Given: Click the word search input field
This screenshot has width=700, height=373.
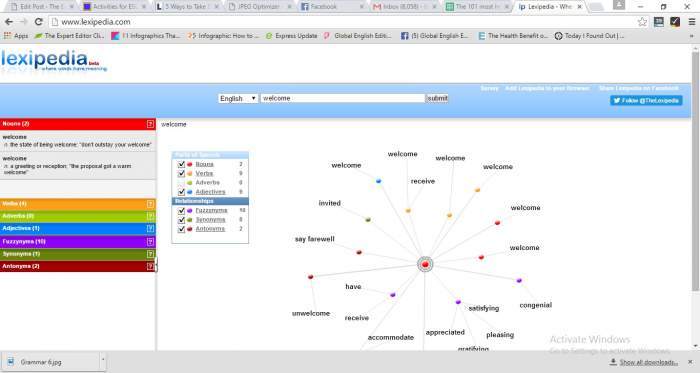Looking at the screenshot, I should pyautogui.click(x=343, y=98).
